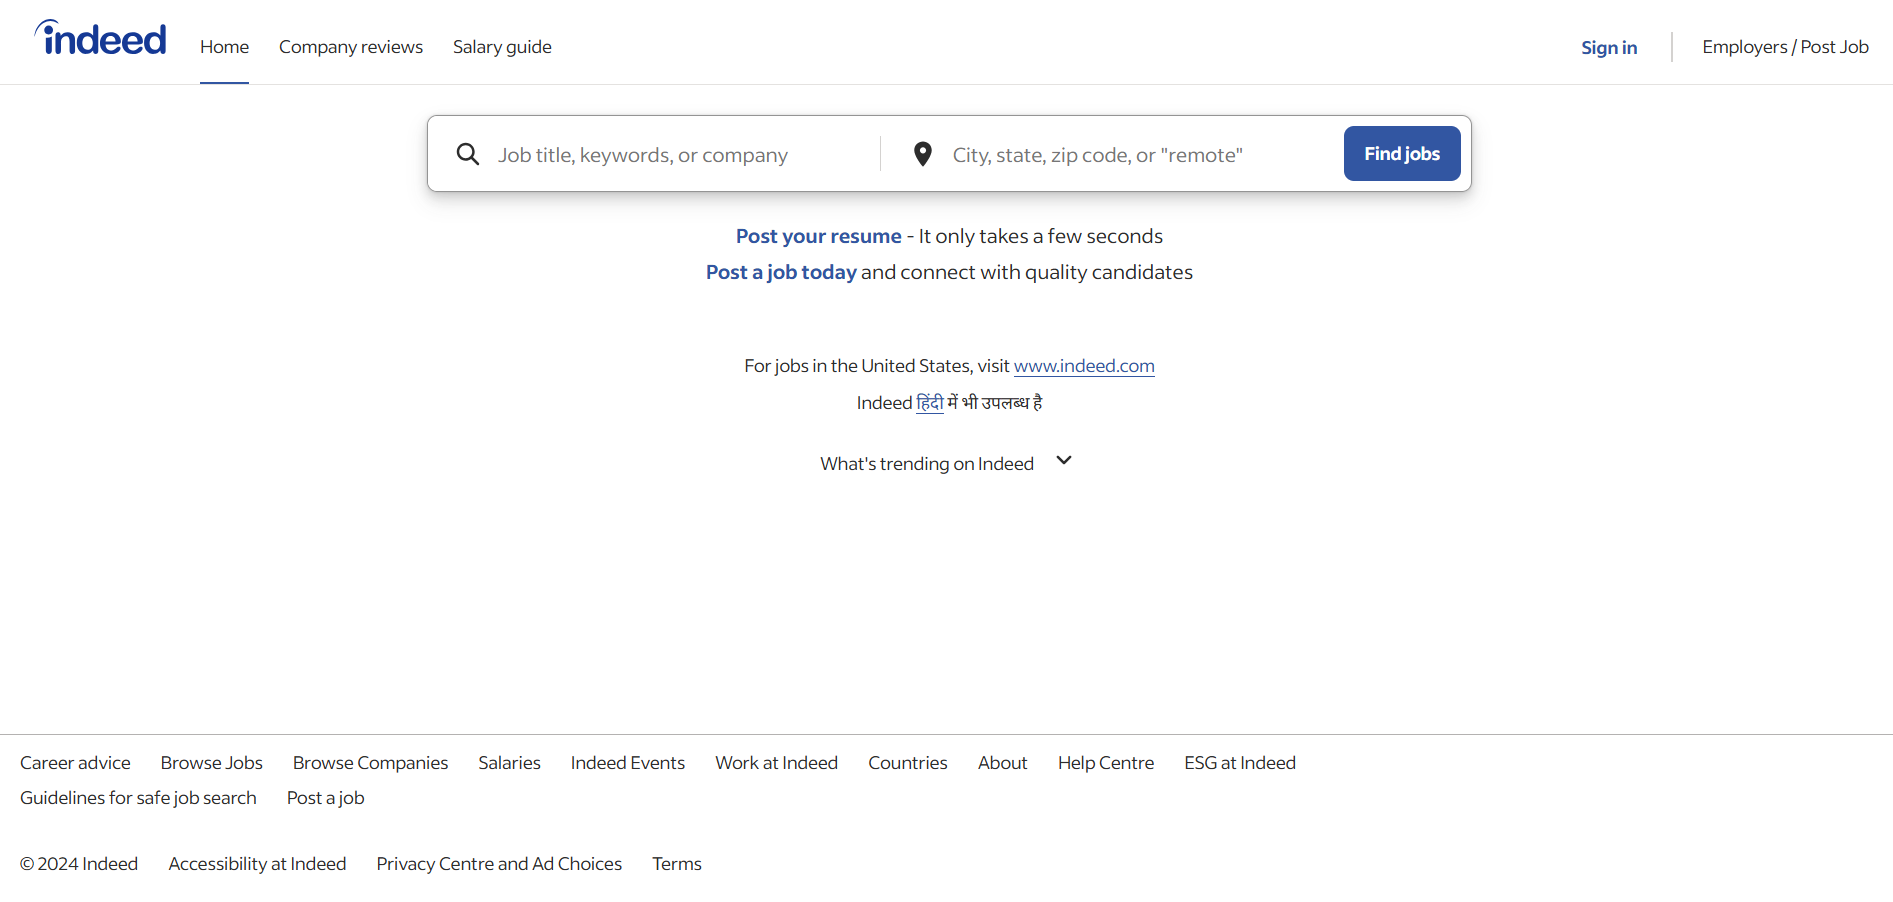Focus the city or zip code field
Image resolution: width=1893 pixels, height=902 pixels.
pyautogui.click(x=1130, y=155)
